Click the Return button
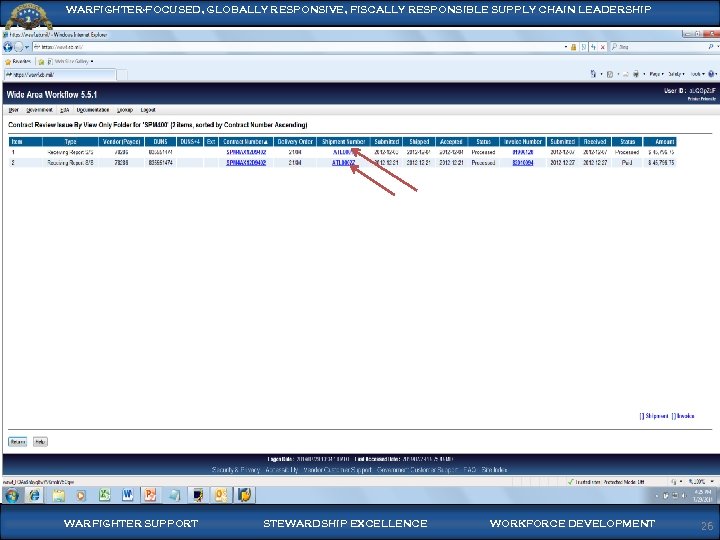Viewport: 720px width, 540px height. coord(17,442)
